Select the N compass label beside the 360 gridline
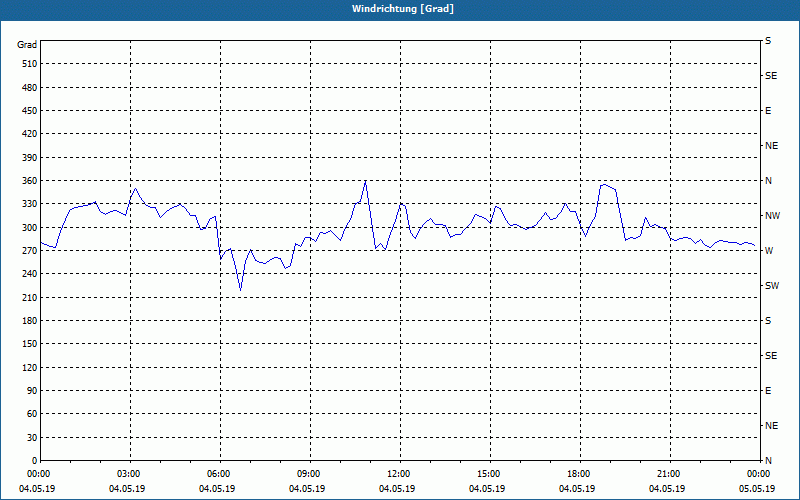Image resolution: width=800 pixels, height=500 pixels. point(768,181)
